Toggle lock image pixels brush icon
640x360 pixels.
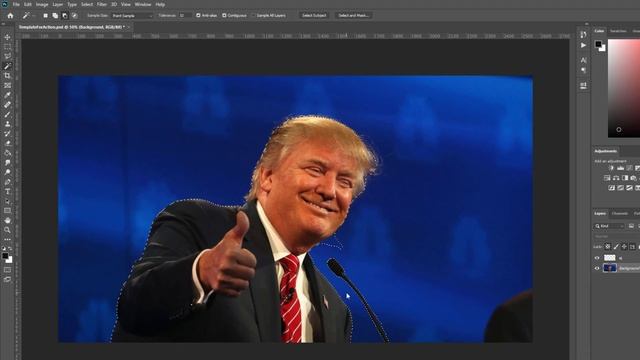click(616, 247)
